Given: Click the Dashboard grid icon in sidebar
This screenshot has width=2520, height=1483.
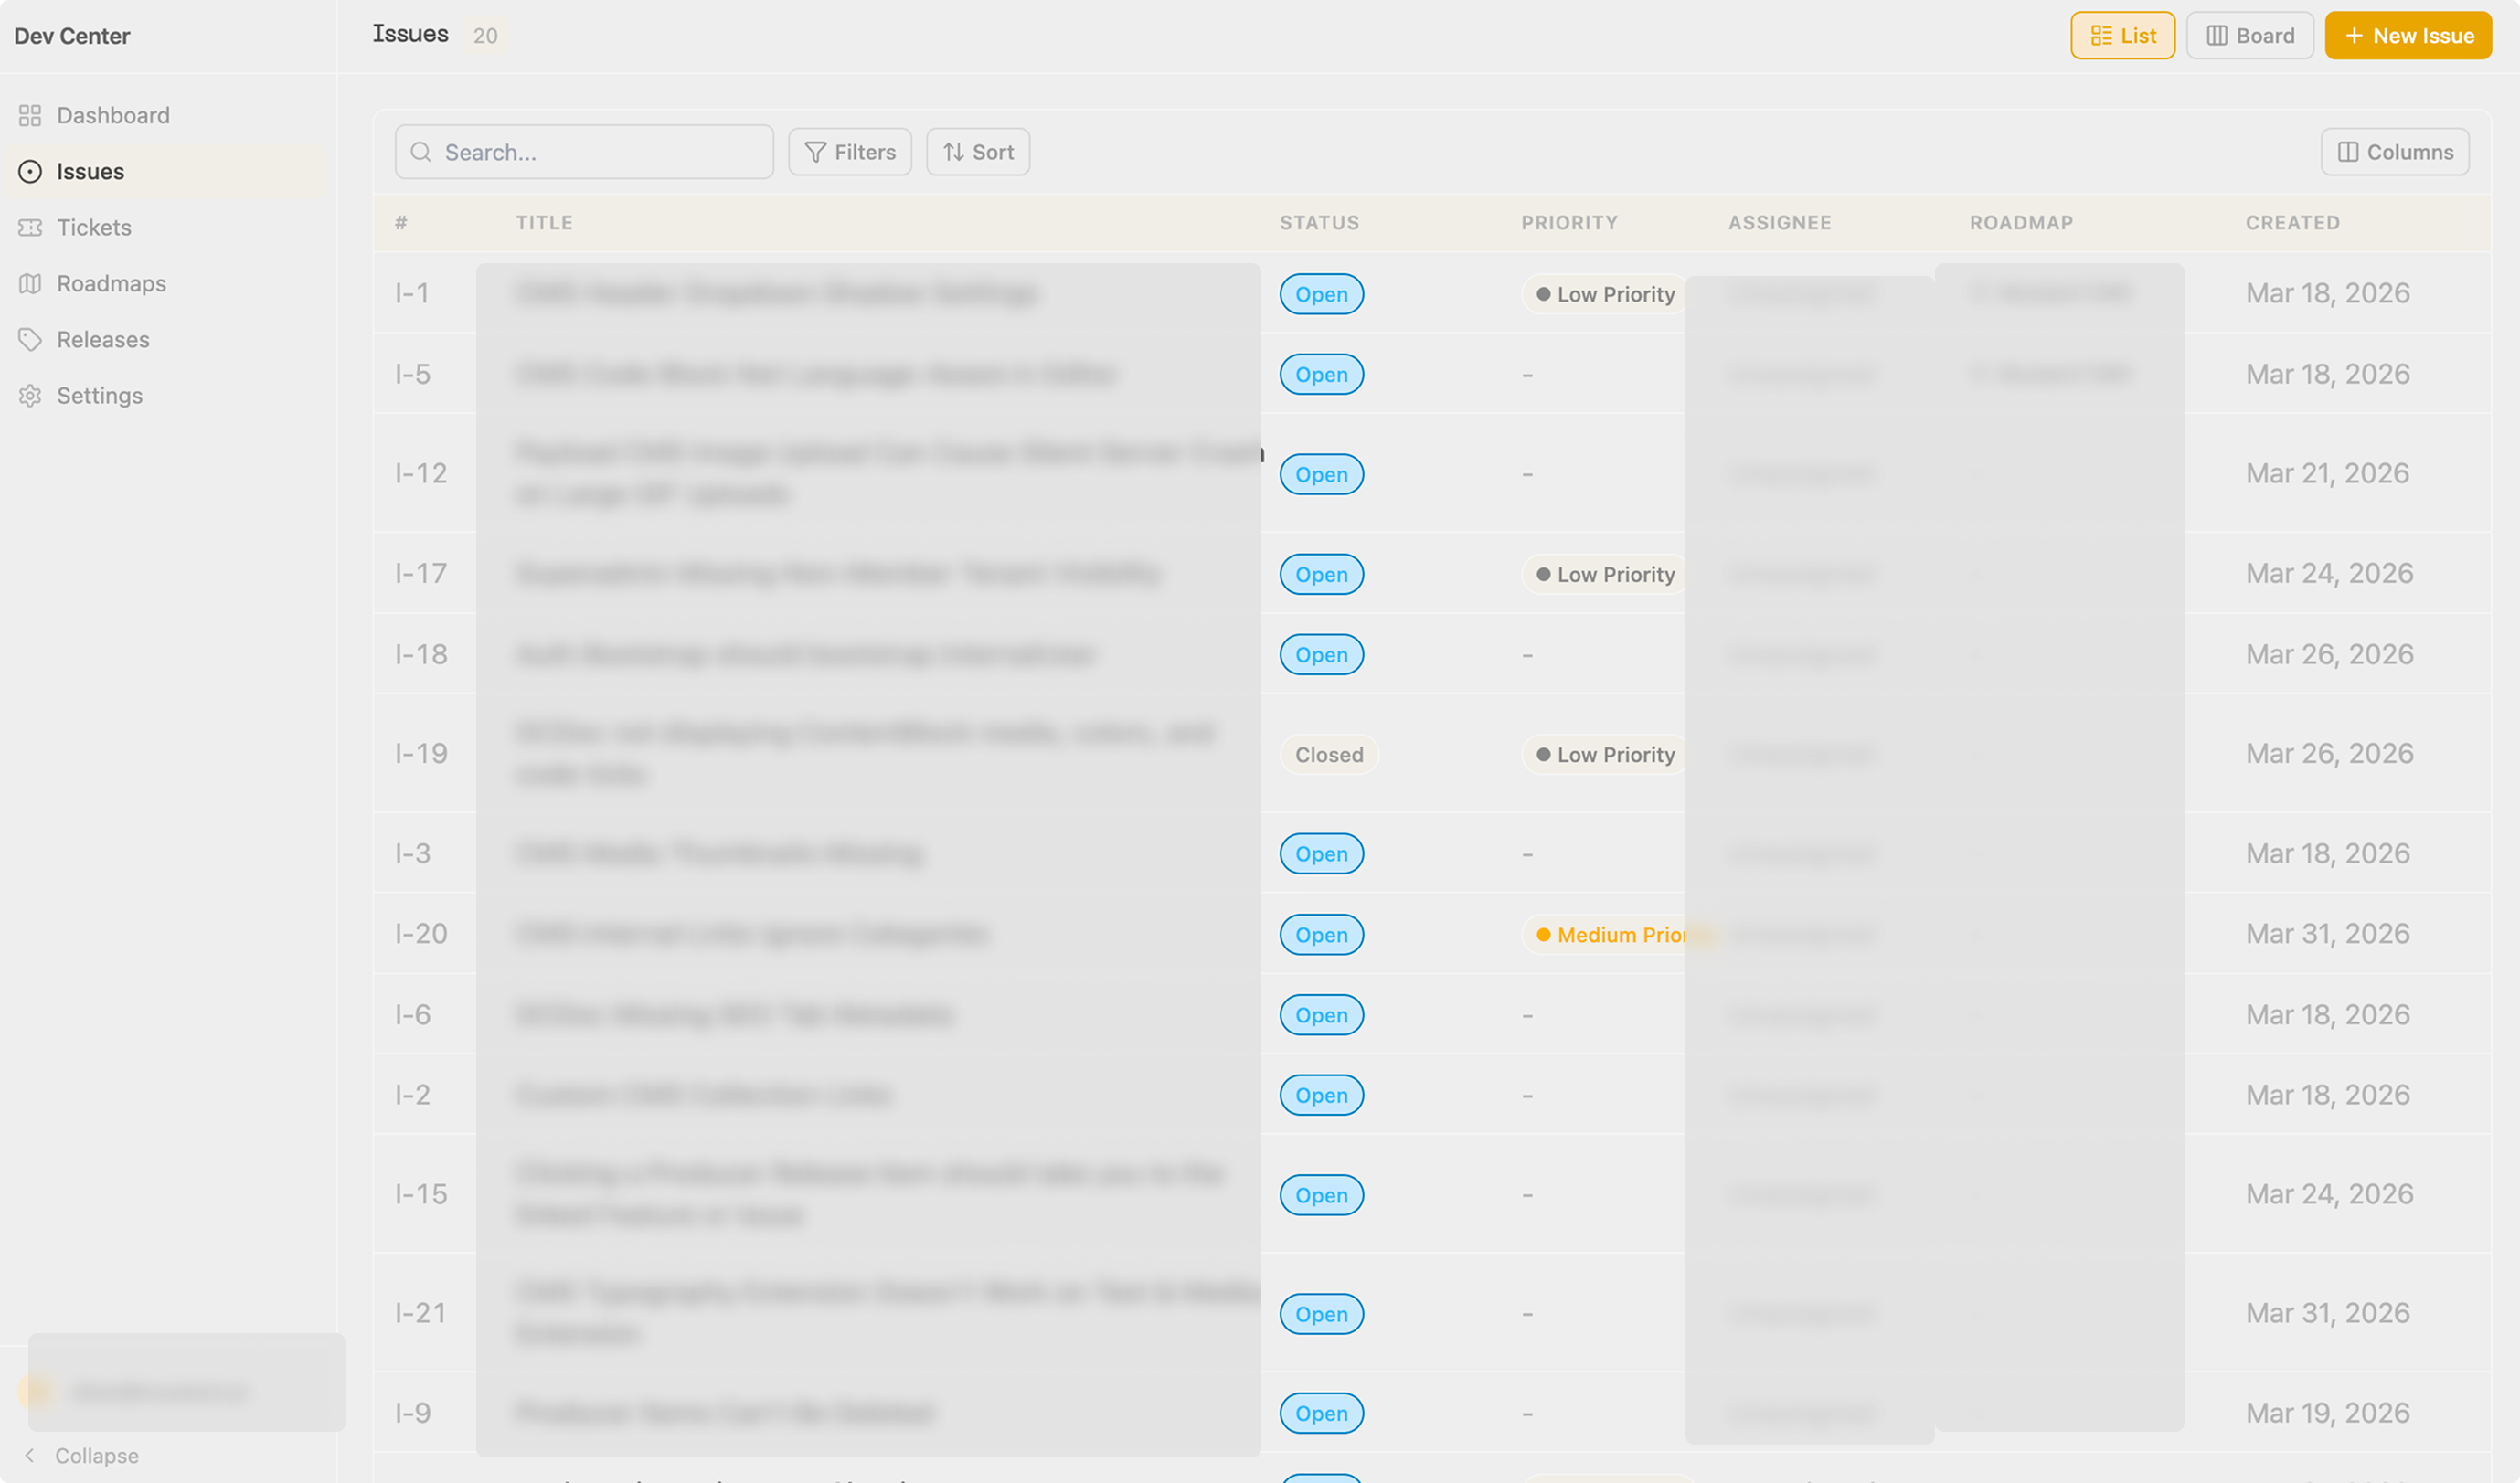Looking at the screenshot, I should point(30,116).
